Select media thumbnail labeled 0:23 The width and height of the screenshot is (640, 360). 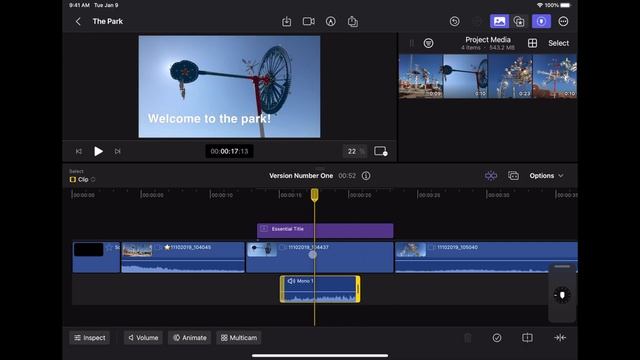[510, 76]
